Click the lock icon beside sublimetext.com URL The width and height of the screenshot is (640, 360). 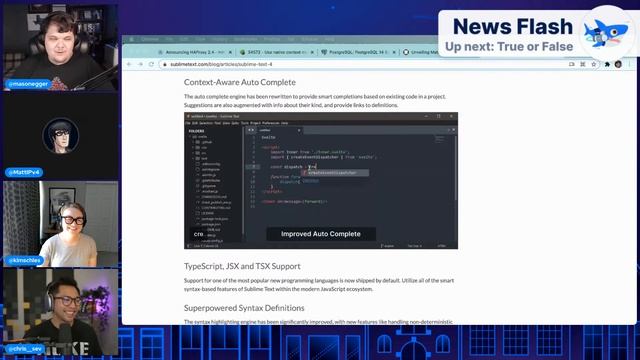pos(165,64)
